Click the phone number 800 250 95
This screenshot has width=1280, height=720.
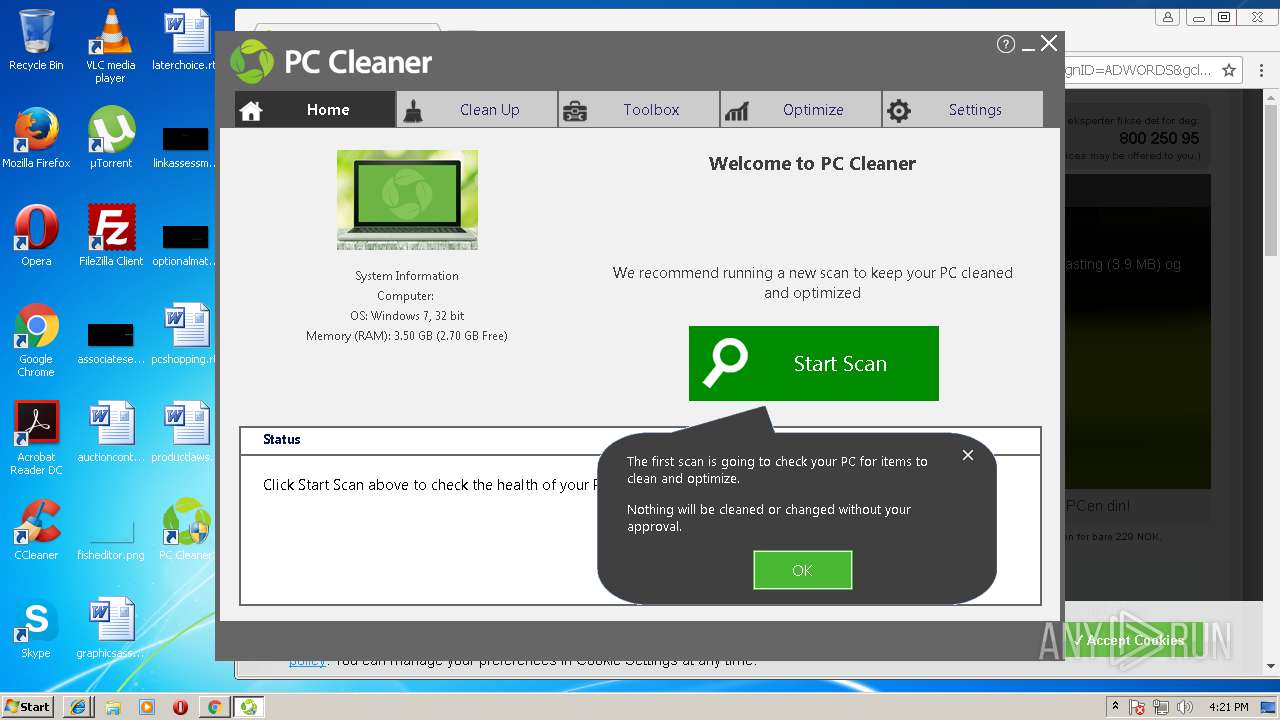(1159, 139)
